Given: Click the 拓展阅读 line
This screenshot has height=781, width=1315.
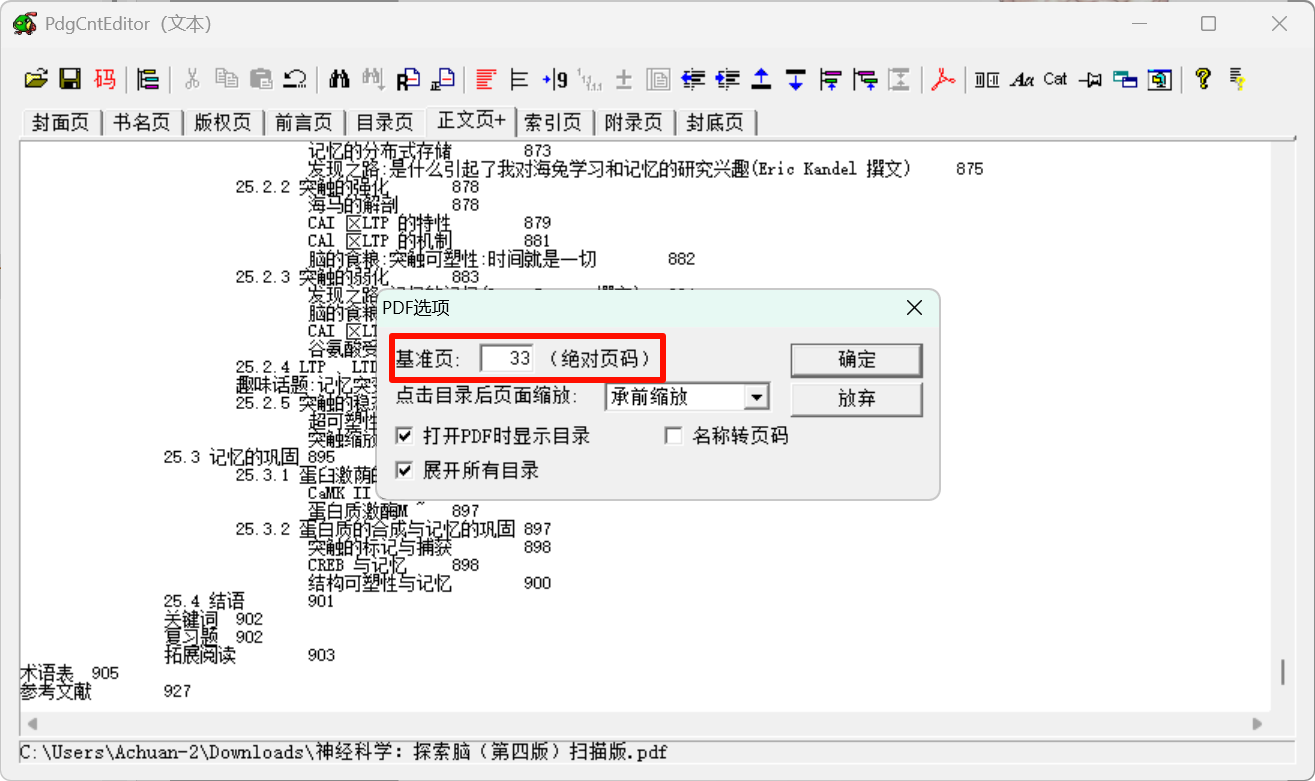Looking at the screenshot, I should (x=249, y=655).
